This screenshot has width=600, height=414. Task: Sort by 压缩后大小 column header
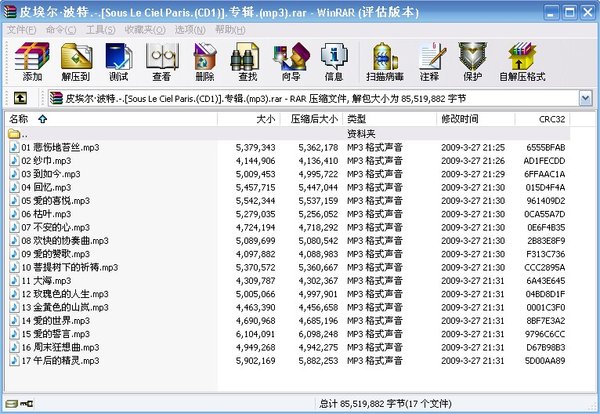311,119
